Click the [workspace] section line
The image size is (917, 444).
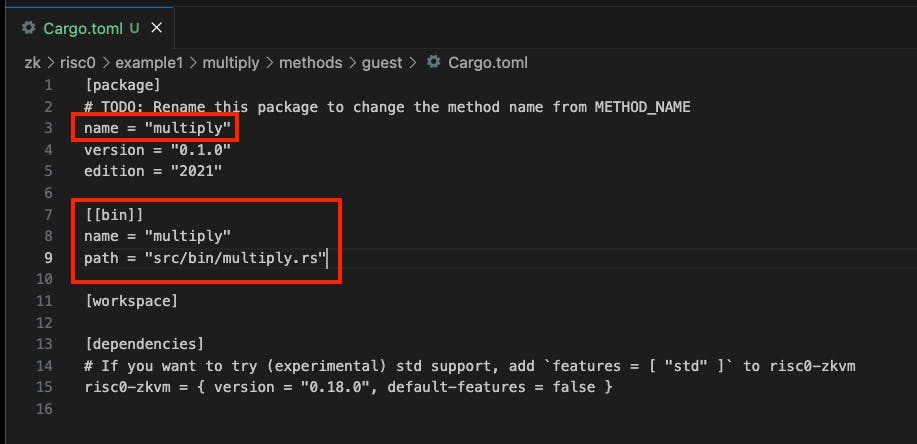pos(130,301)
